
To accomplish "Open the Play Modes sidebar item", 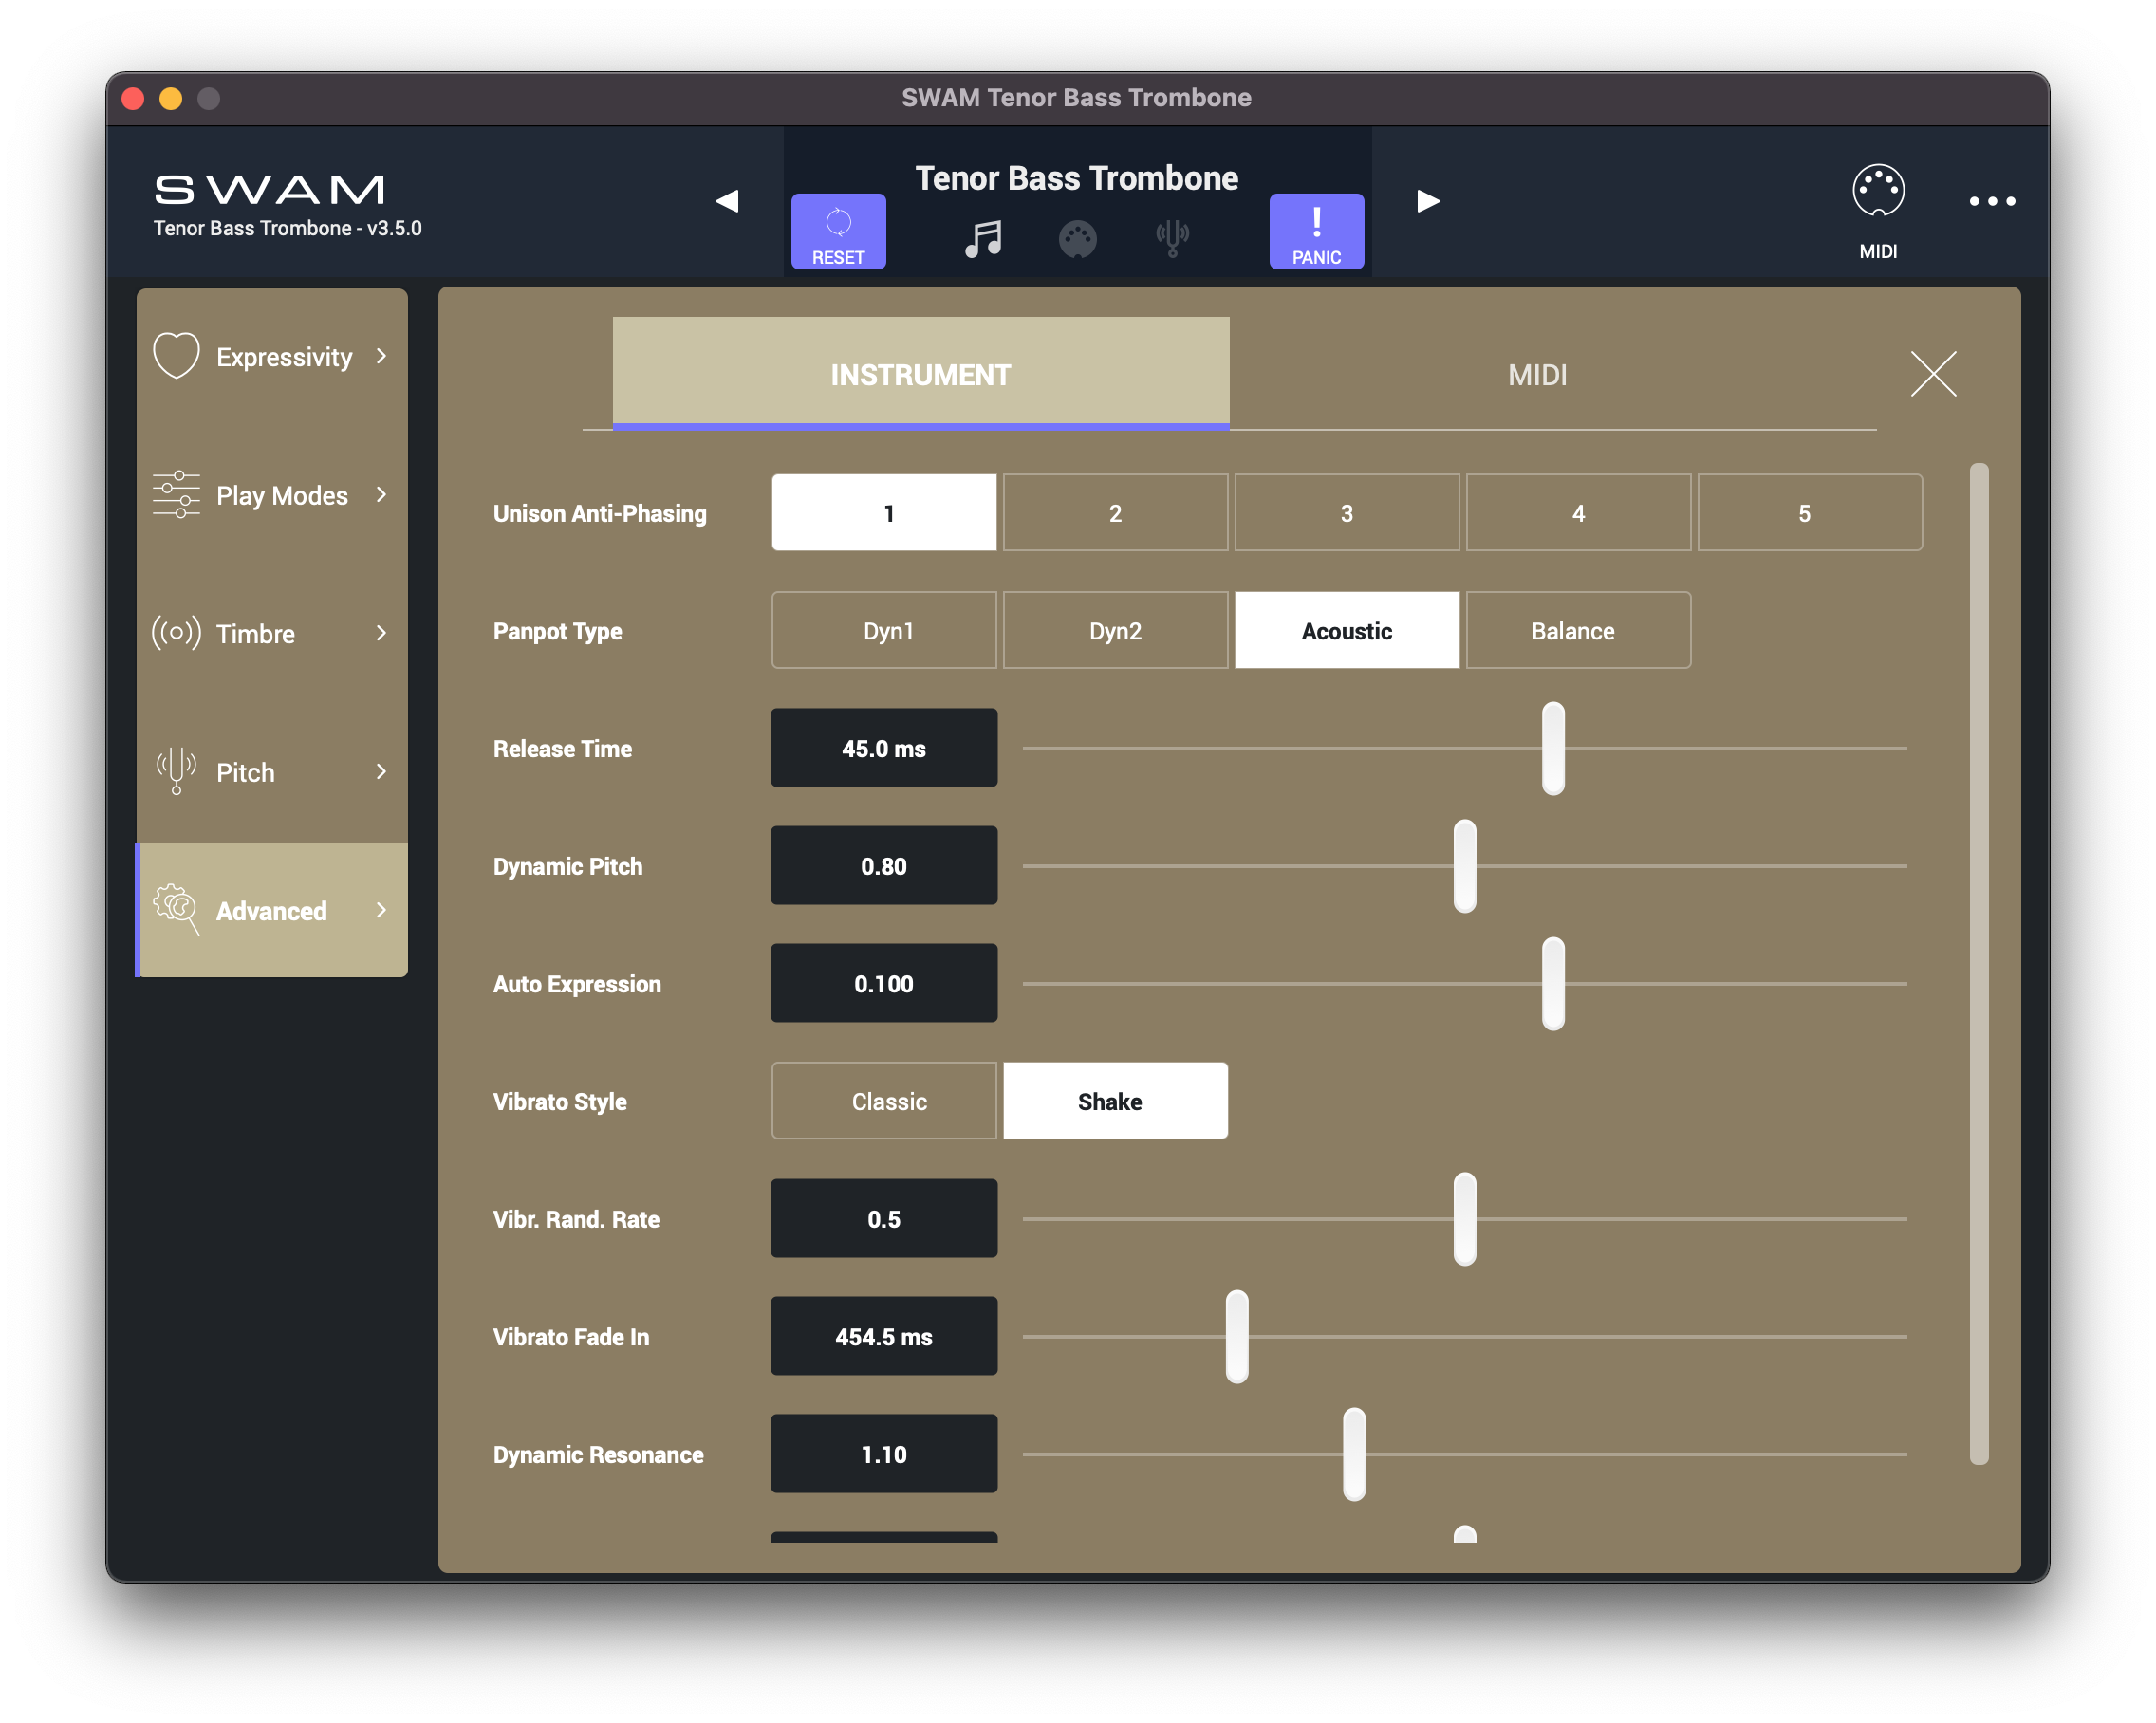I will click(272, 494).
